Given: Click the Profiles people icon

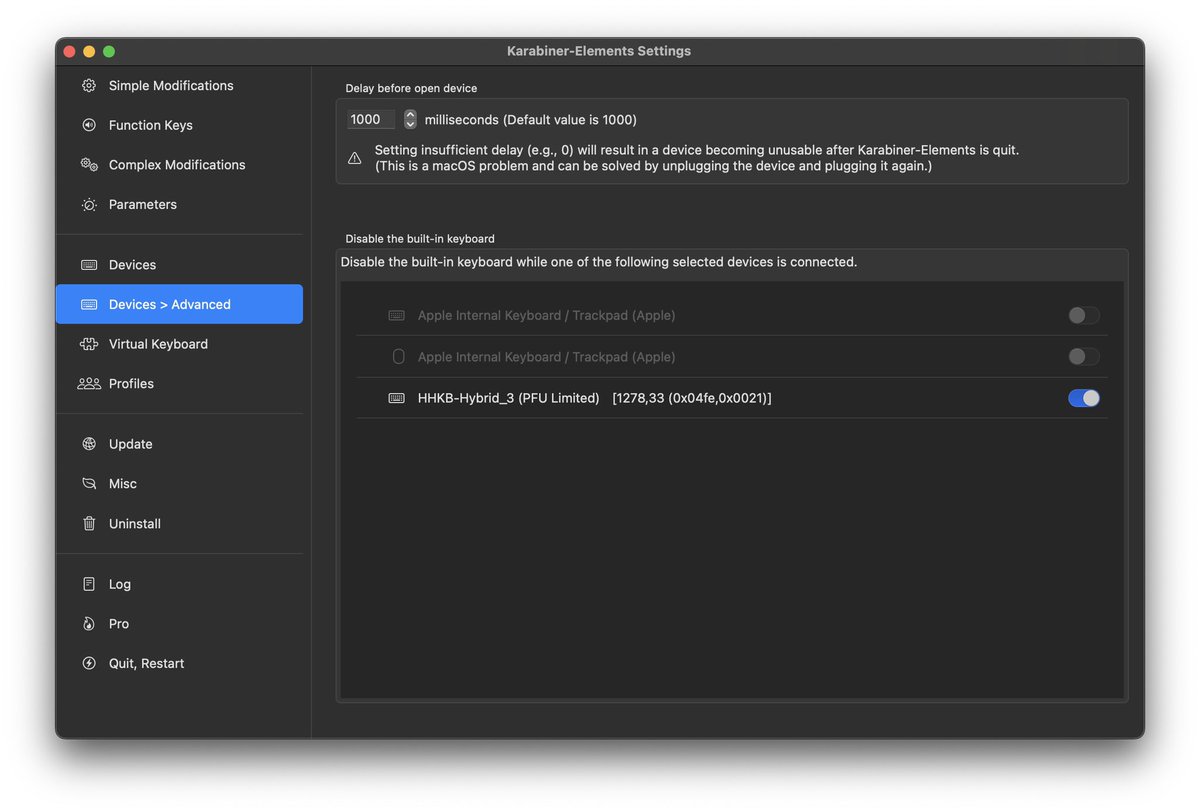Looking at the screenshot, I should pos(89,384).
